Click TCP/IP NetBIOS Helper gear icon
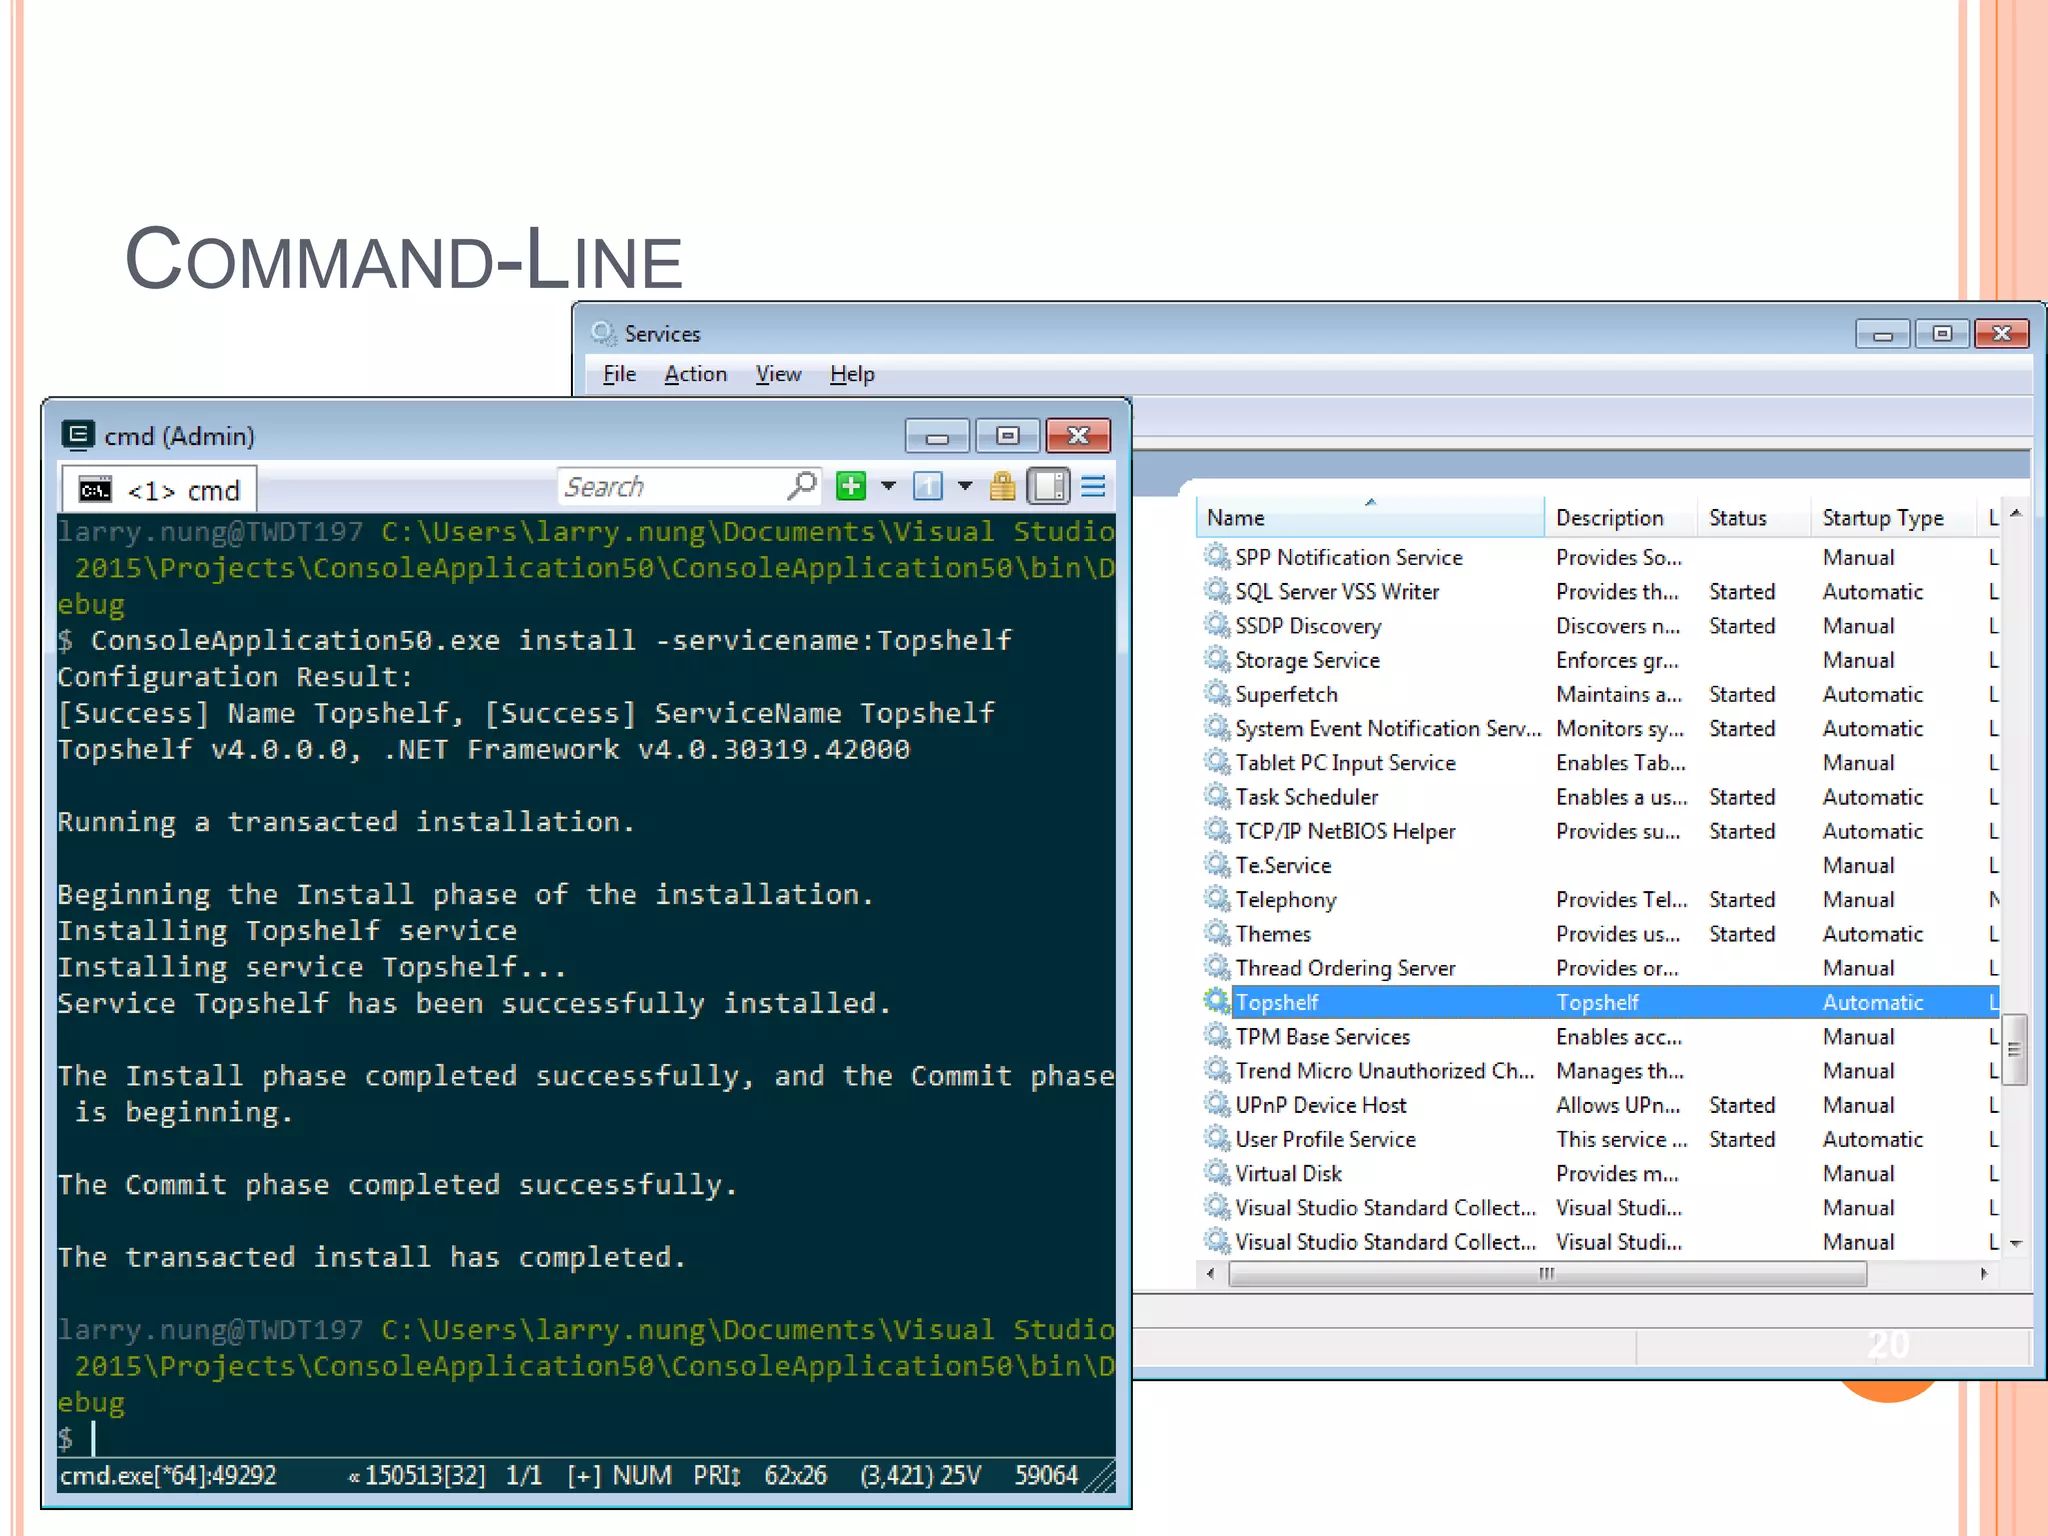Screen dimensions: 2048x1536 [1216, 830]
